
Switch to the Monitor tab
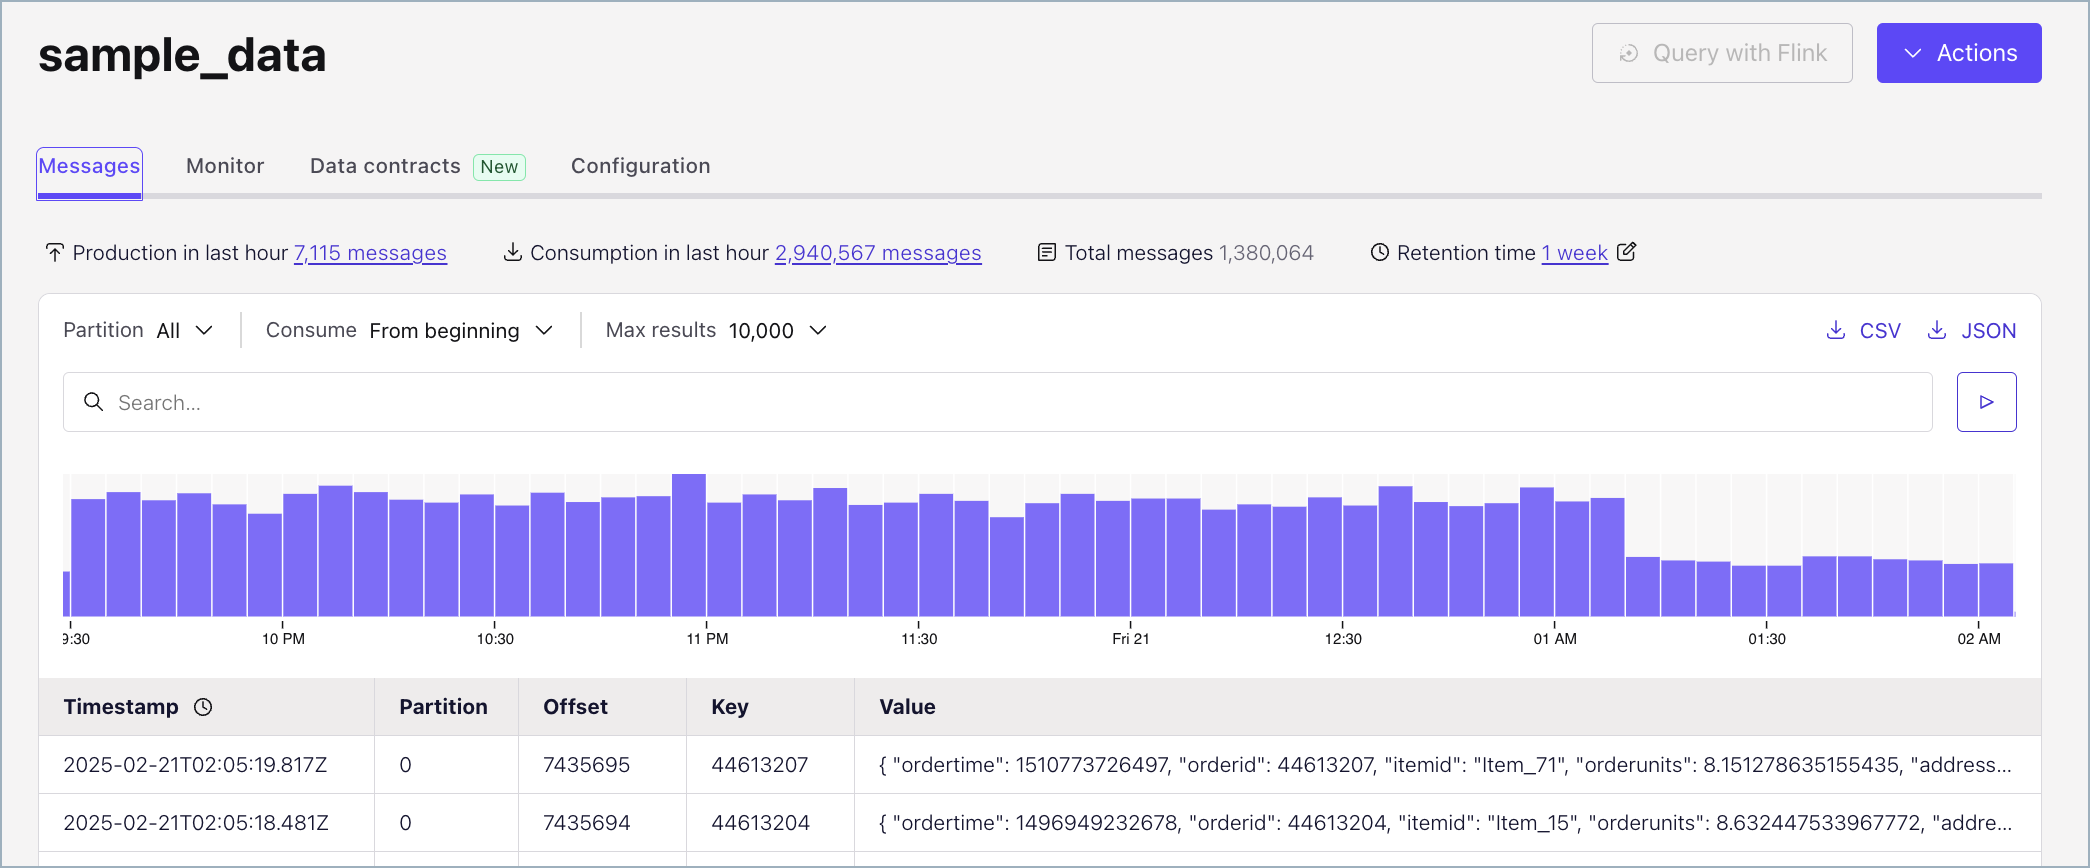[225, 166]
